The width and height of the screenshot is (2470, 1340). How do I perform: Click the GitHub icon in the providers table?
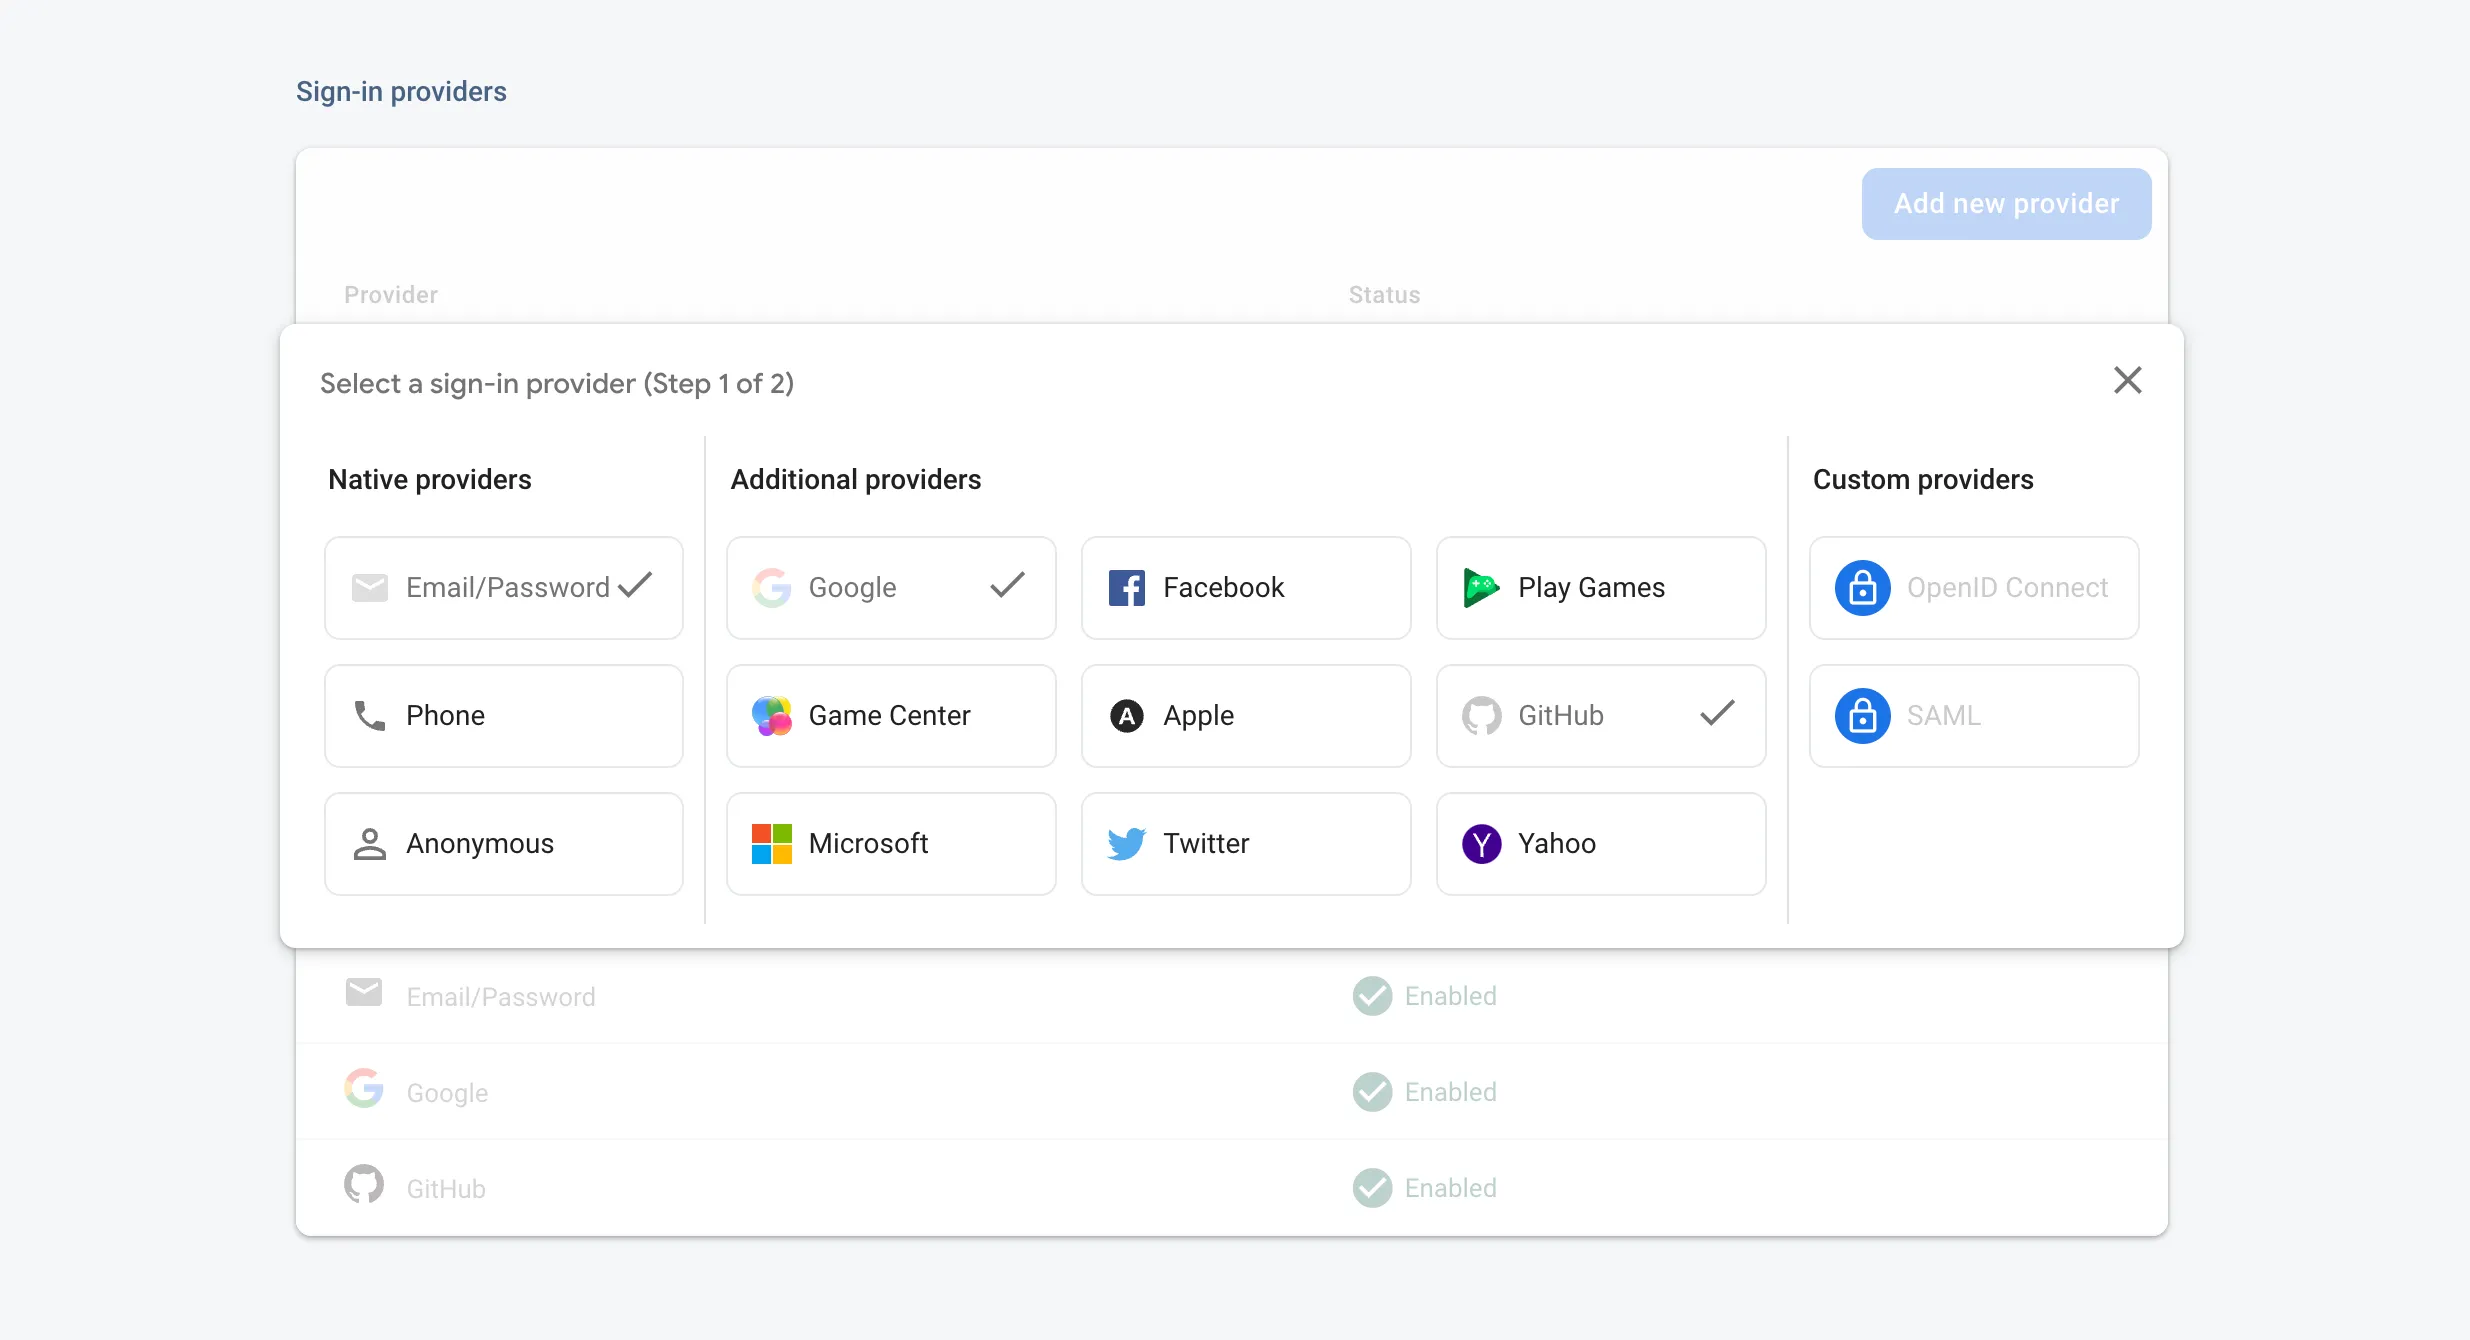click(364, 1185)
